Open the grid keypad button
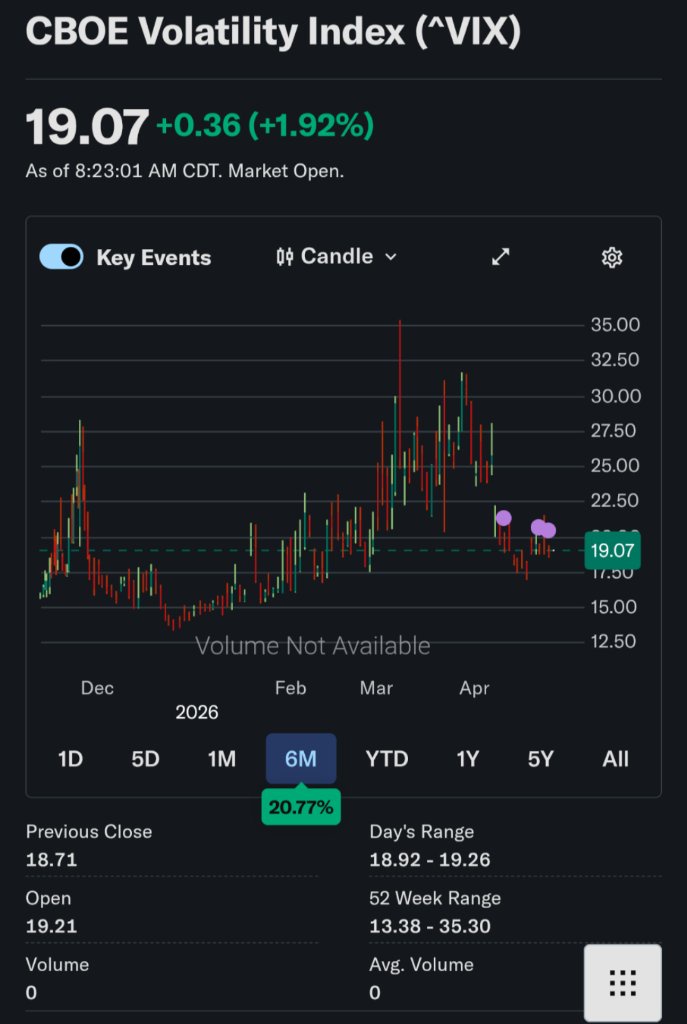687x1024 pixels. click(622, 983)
